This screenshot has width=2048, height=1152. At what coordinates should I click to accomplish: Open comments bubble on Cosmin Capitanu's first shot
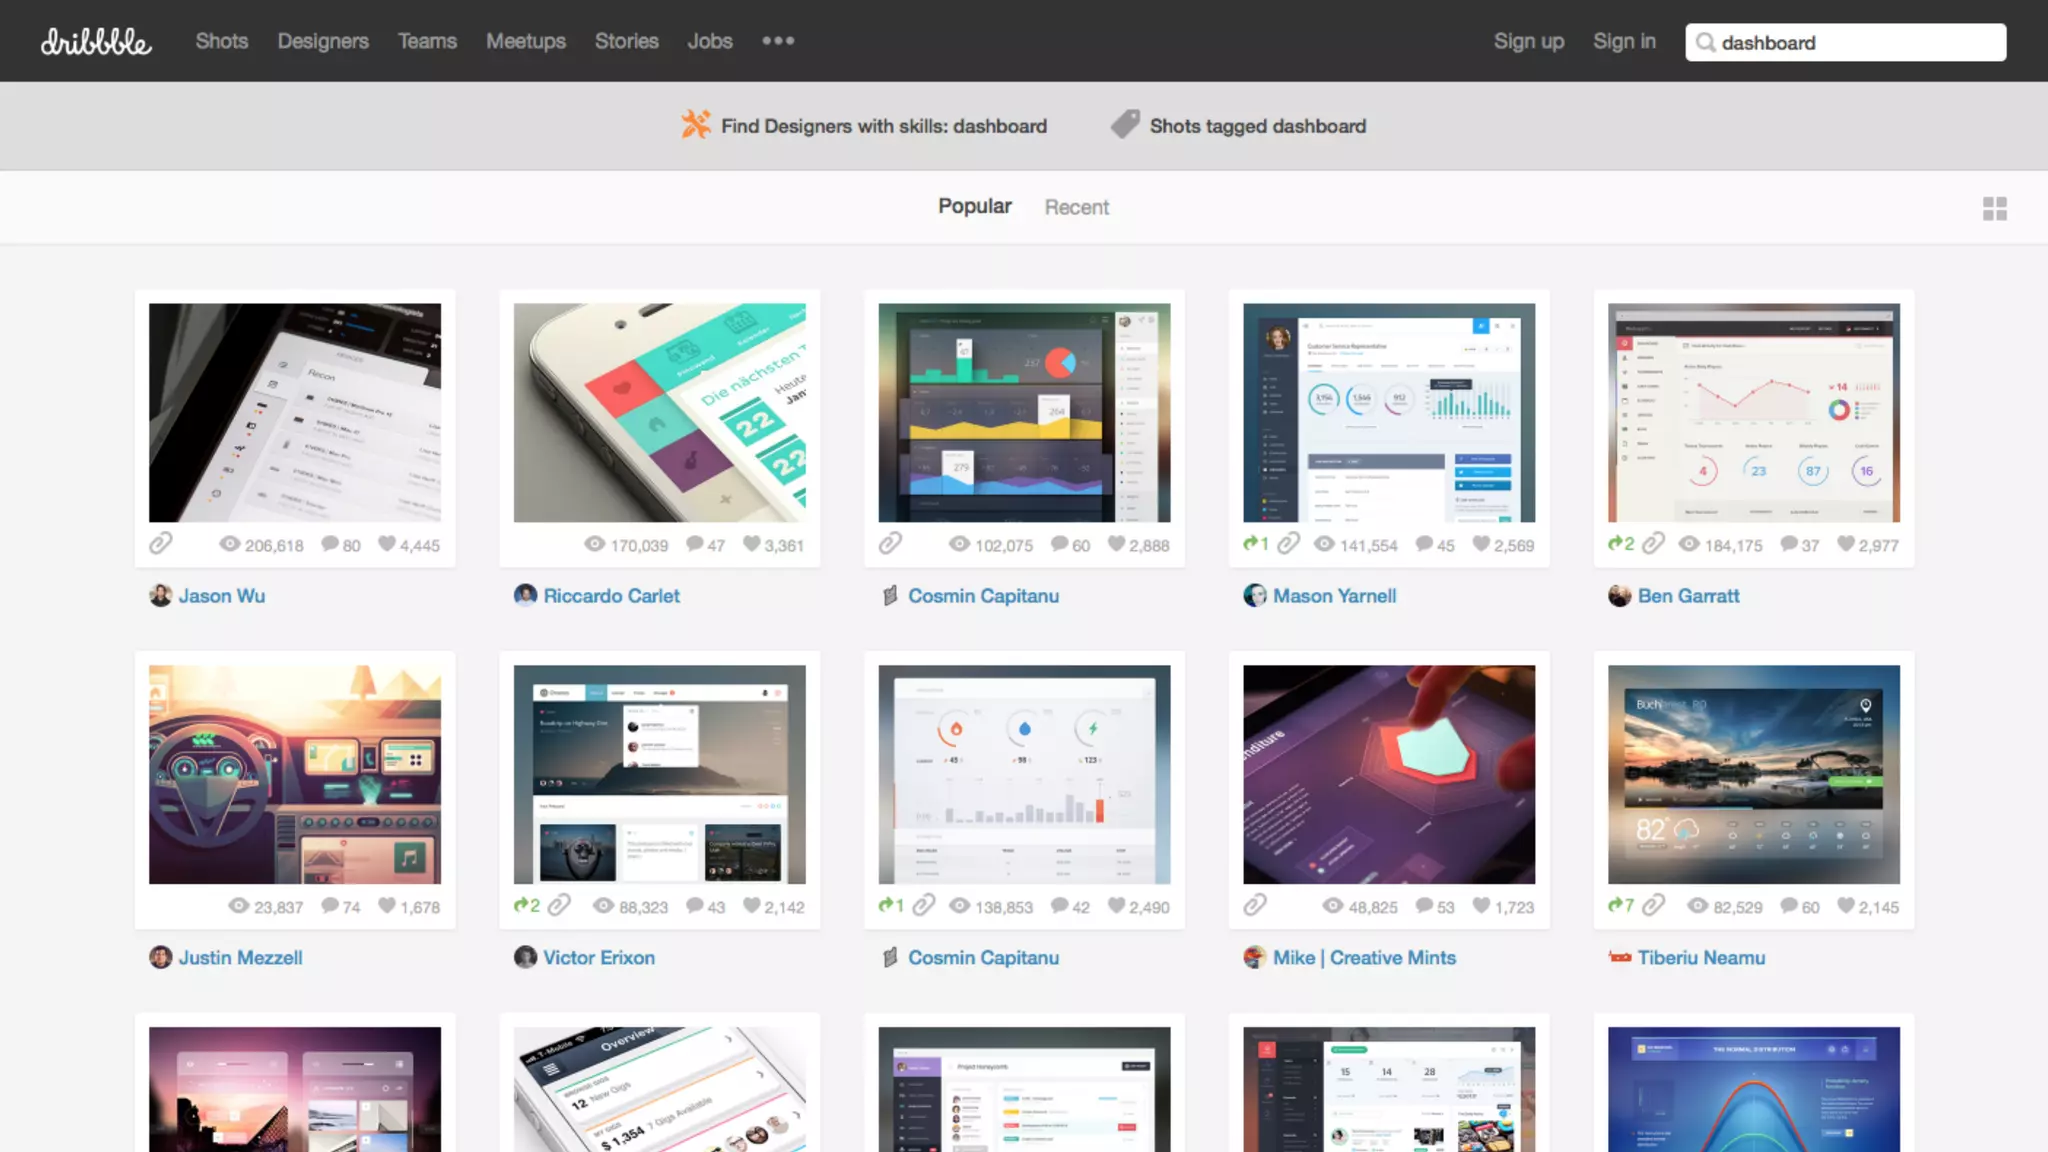point(1060,544)
